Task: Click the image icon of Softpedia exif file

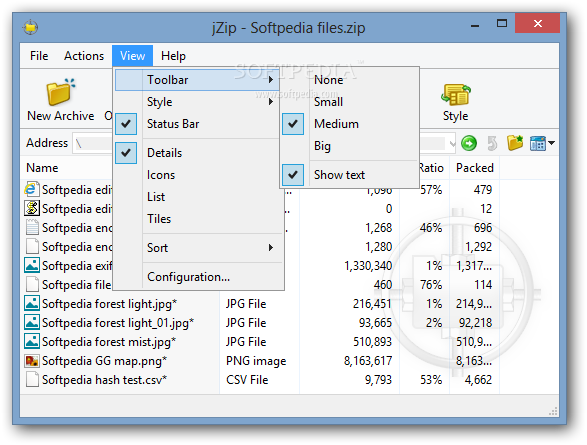Action: [32, 265]
